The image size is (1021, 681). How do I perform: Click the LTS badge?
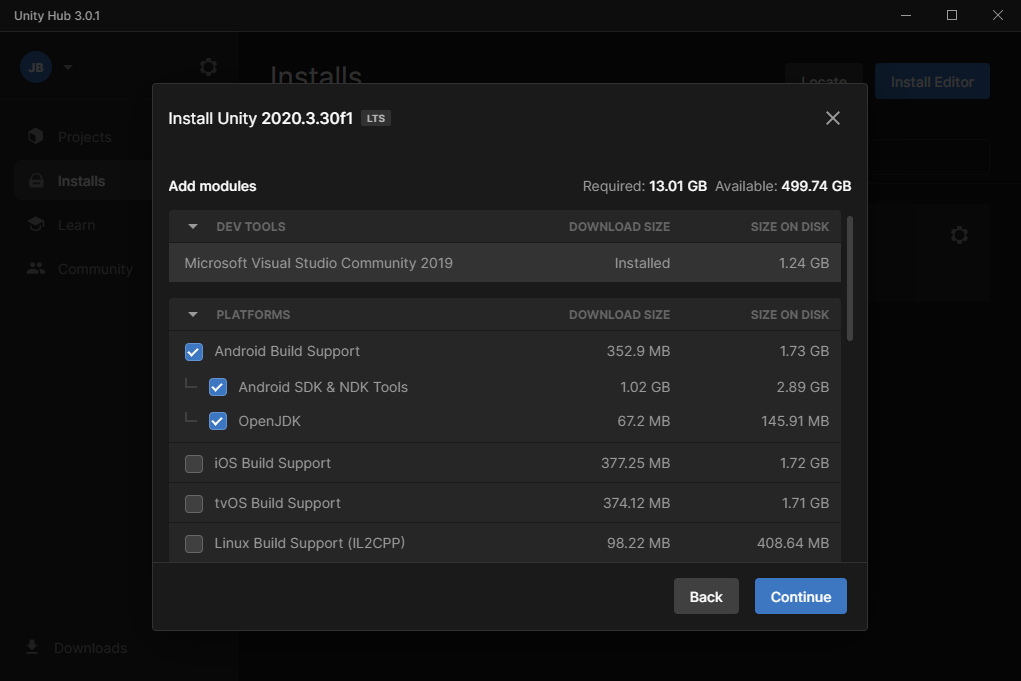[x=376, y=118]
